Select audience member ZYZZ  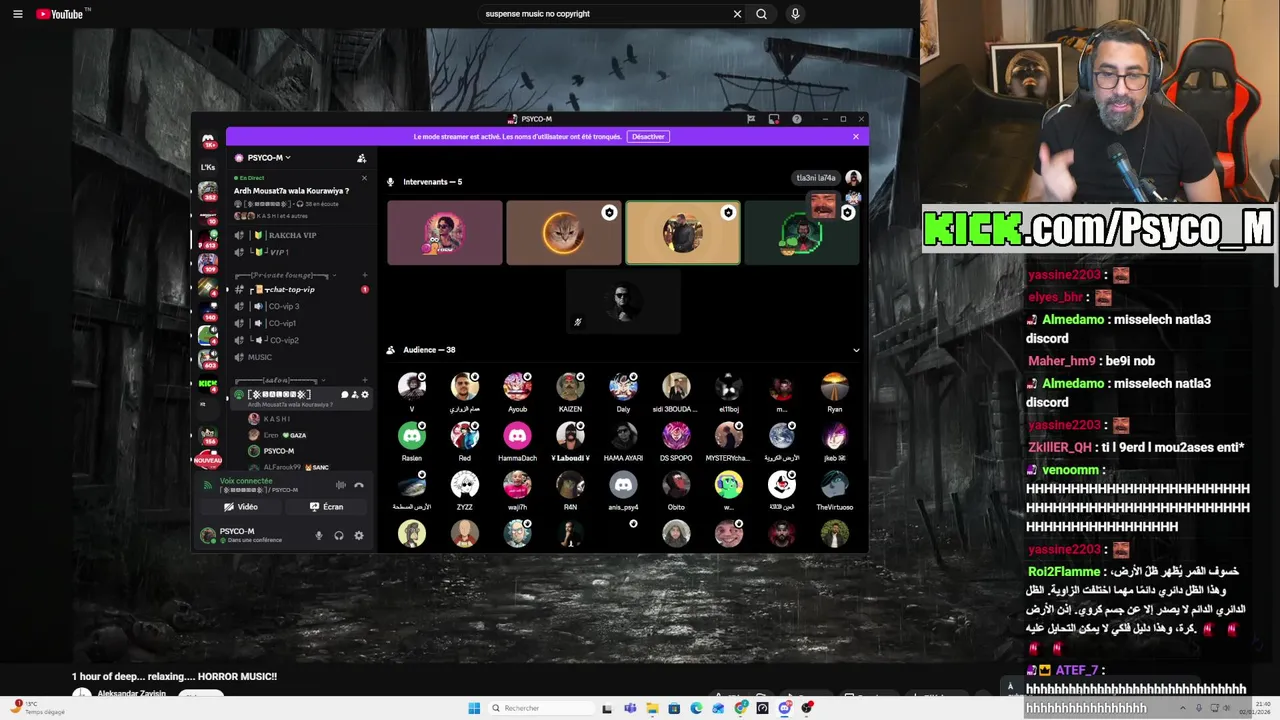(x=464, y=490)
